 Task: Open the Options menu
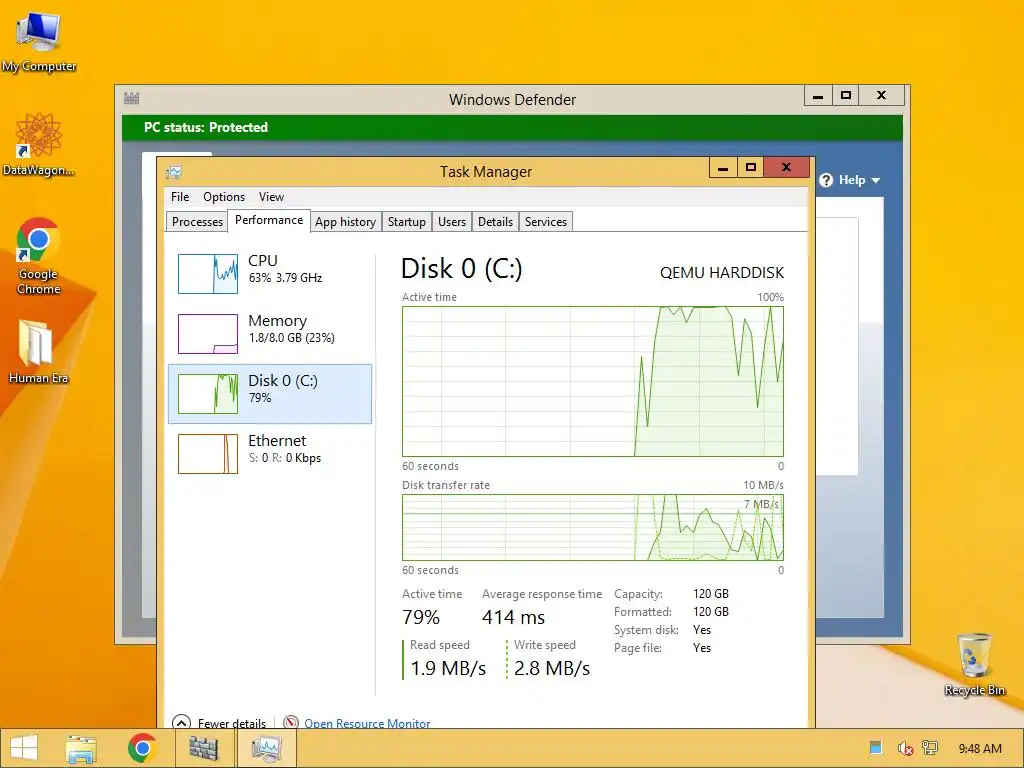point(224,197)
